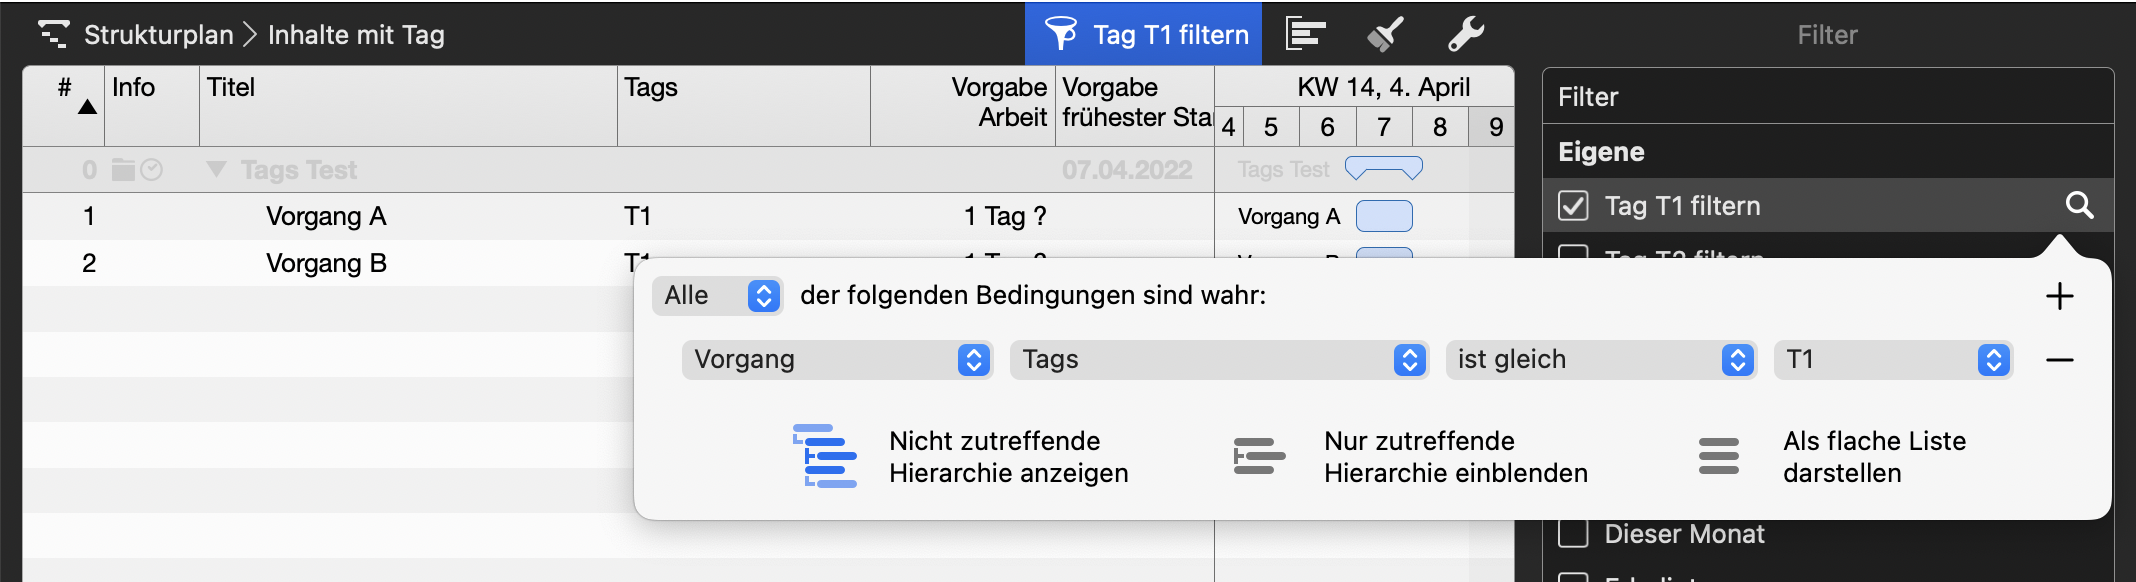The height and width of the screenshot is (582, 2136).
Task: Open the Vorgang type dropdown
Action: [836, 360]
